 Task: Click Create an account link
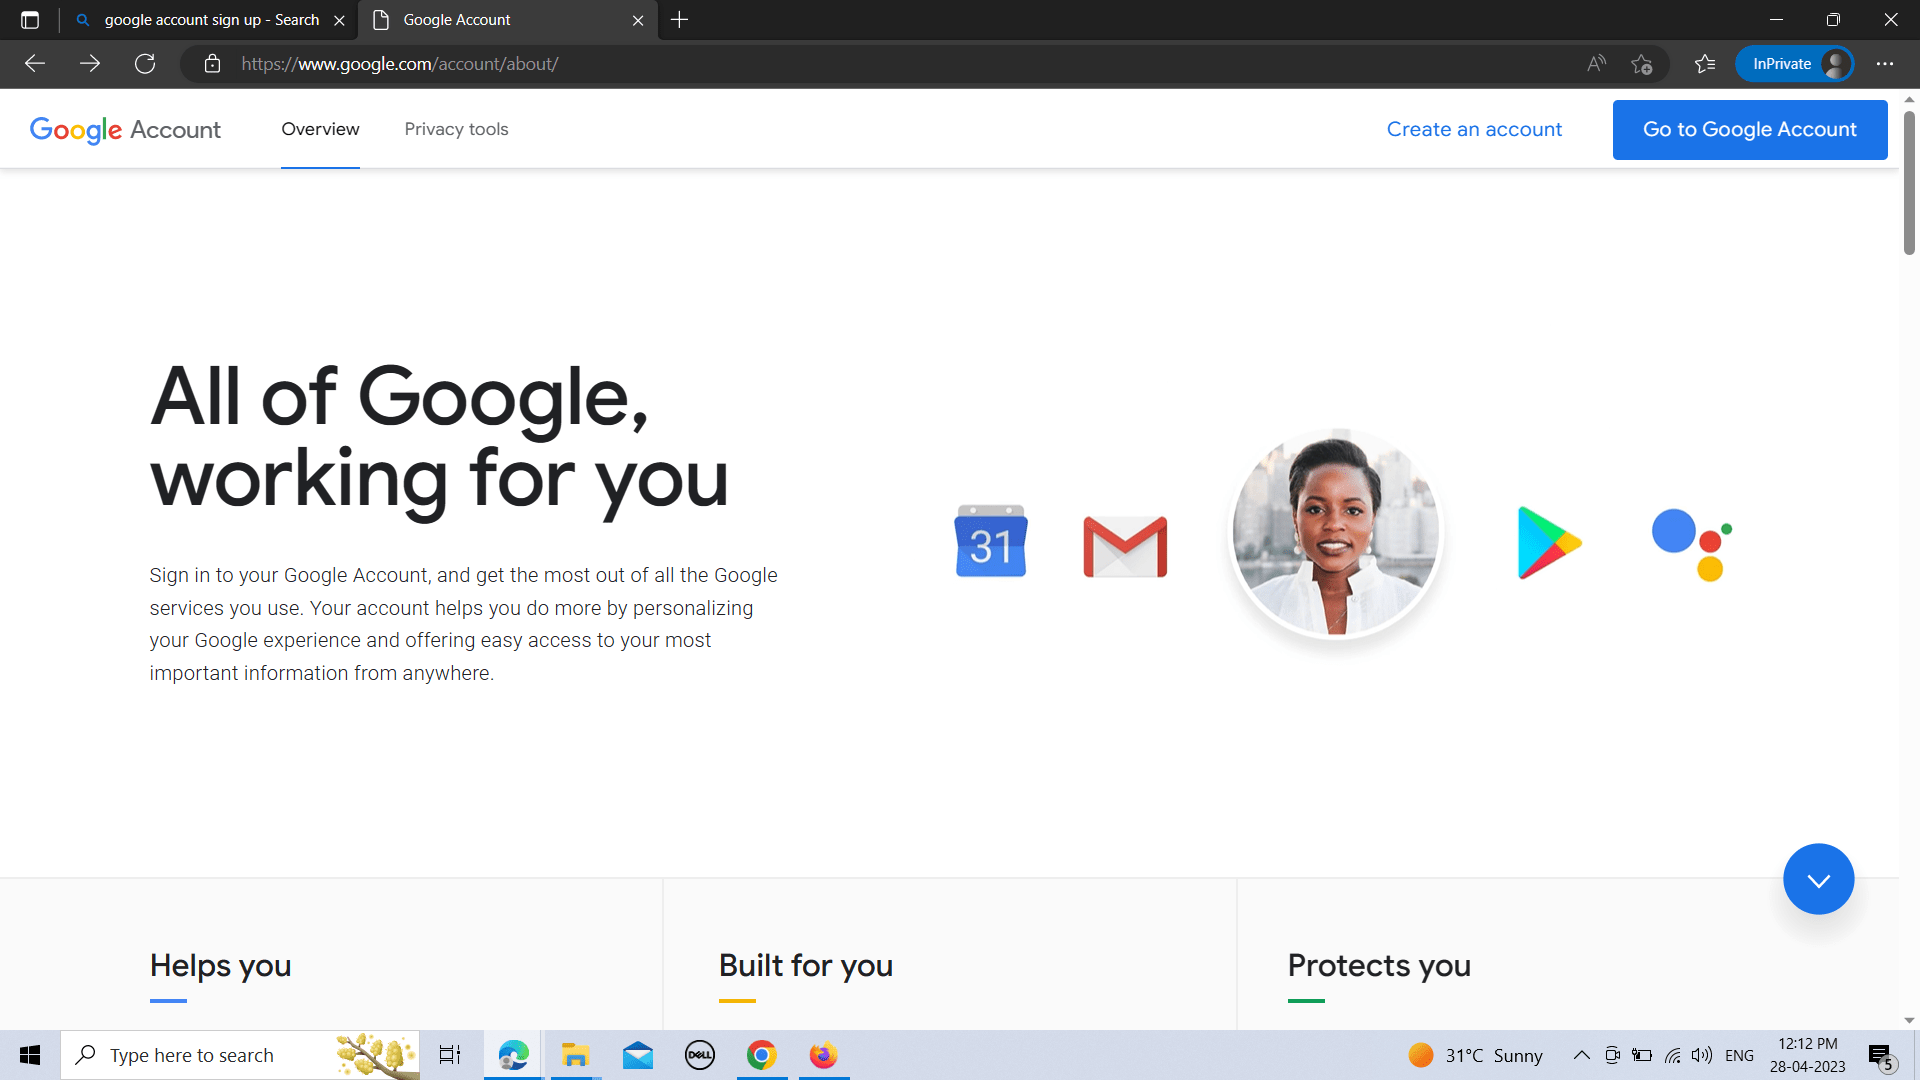(1474, 129)
